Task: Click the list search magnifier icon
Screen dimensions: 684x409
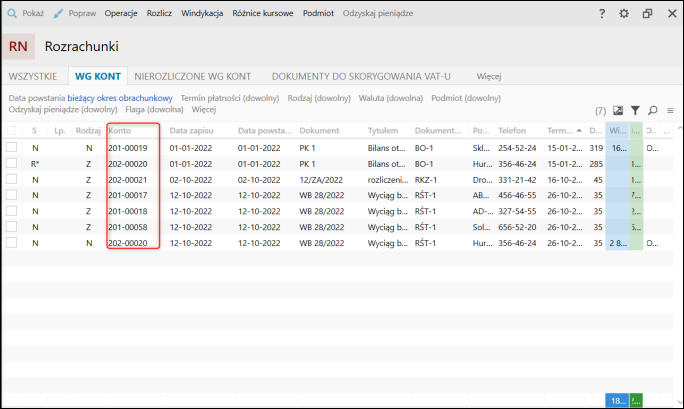Action: [653, 111]
